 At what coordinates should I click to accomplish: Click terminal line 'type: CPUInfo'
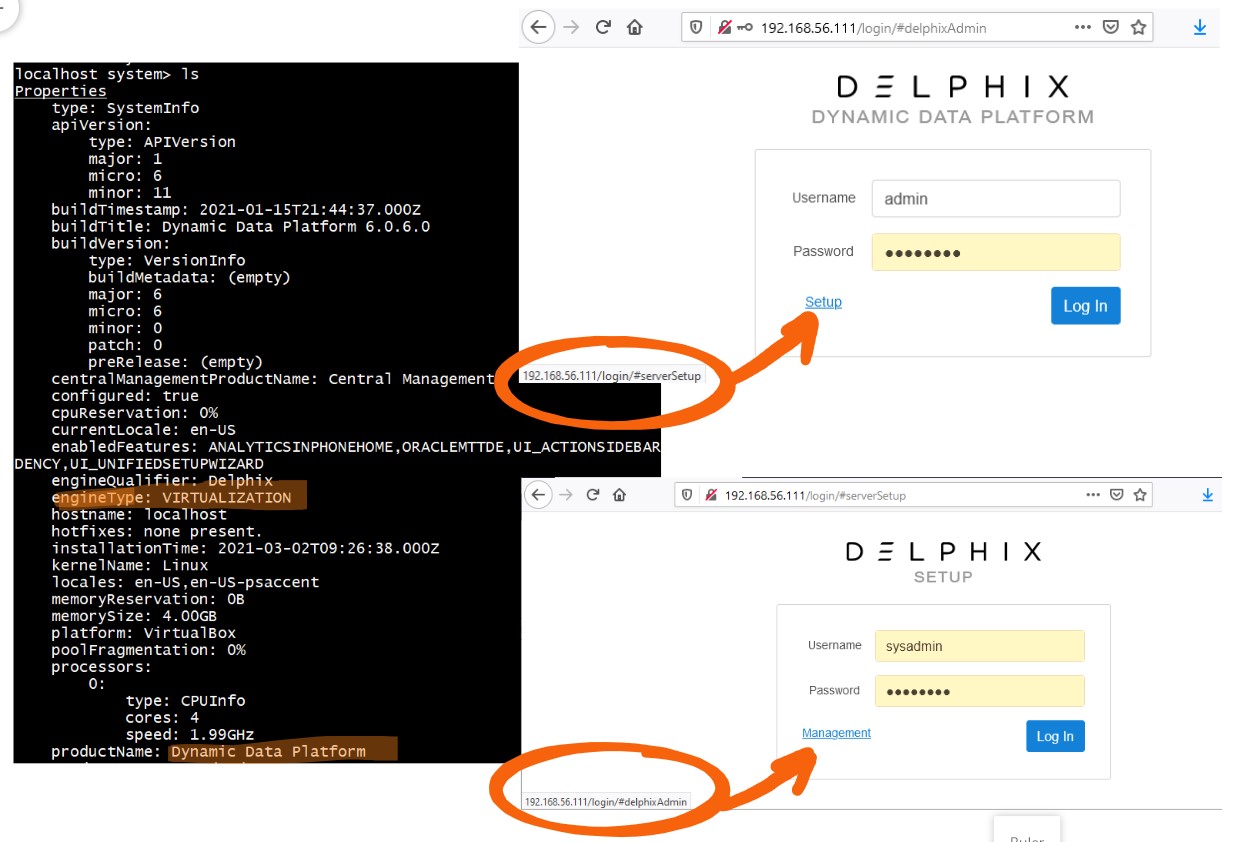pyautogui.click(x=185, y=700)
